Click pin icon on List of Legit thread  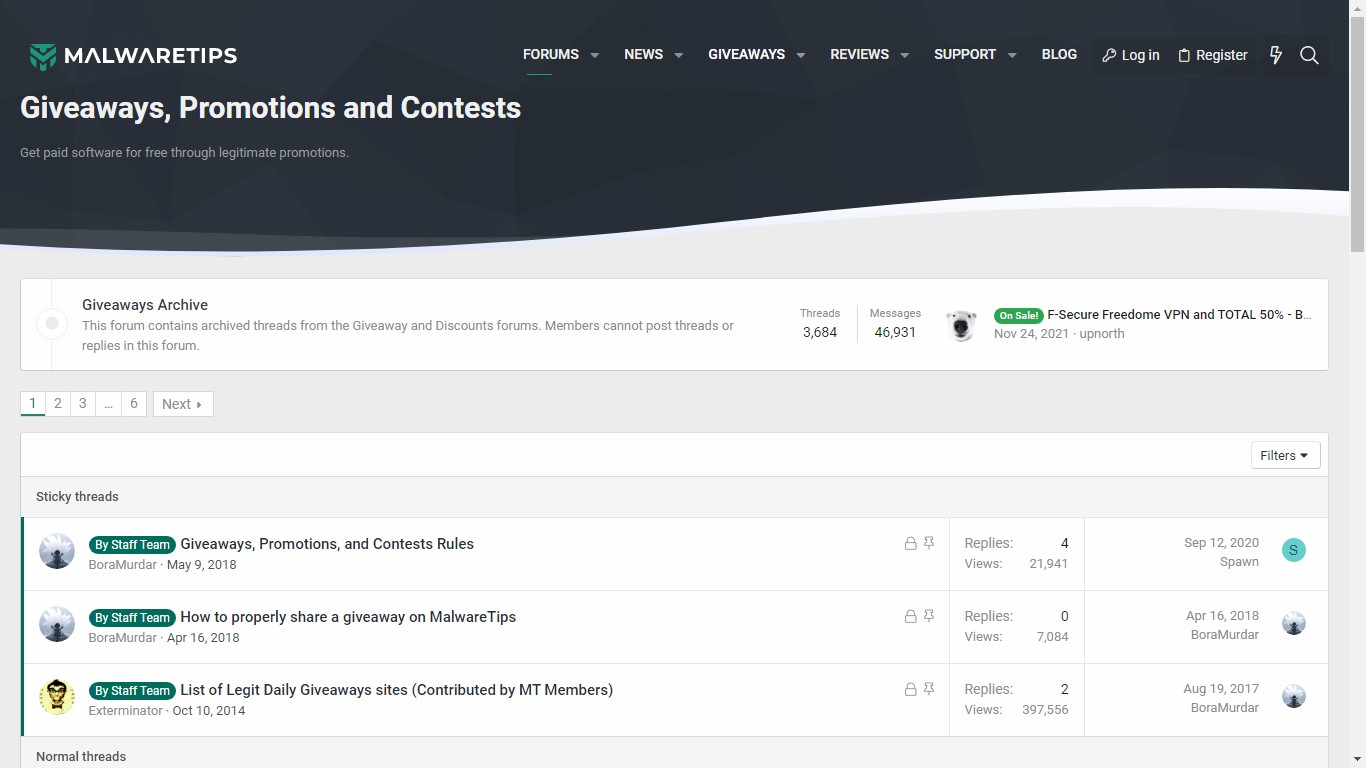929,689
